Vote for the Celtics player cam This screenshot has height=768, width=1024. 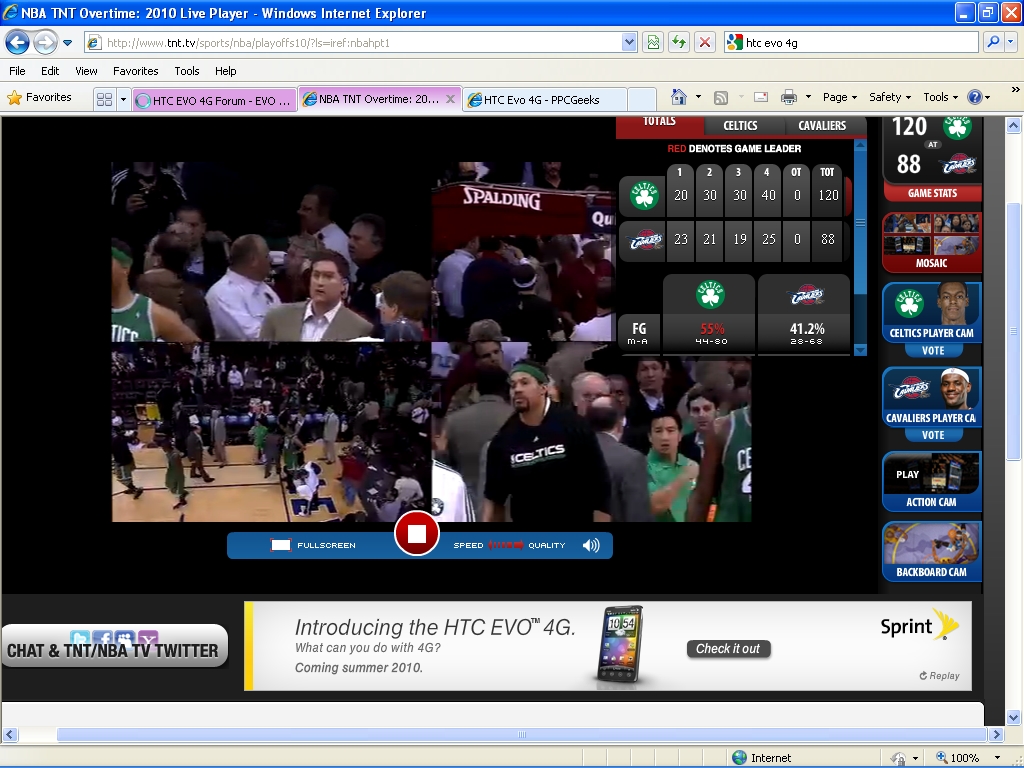932,351
